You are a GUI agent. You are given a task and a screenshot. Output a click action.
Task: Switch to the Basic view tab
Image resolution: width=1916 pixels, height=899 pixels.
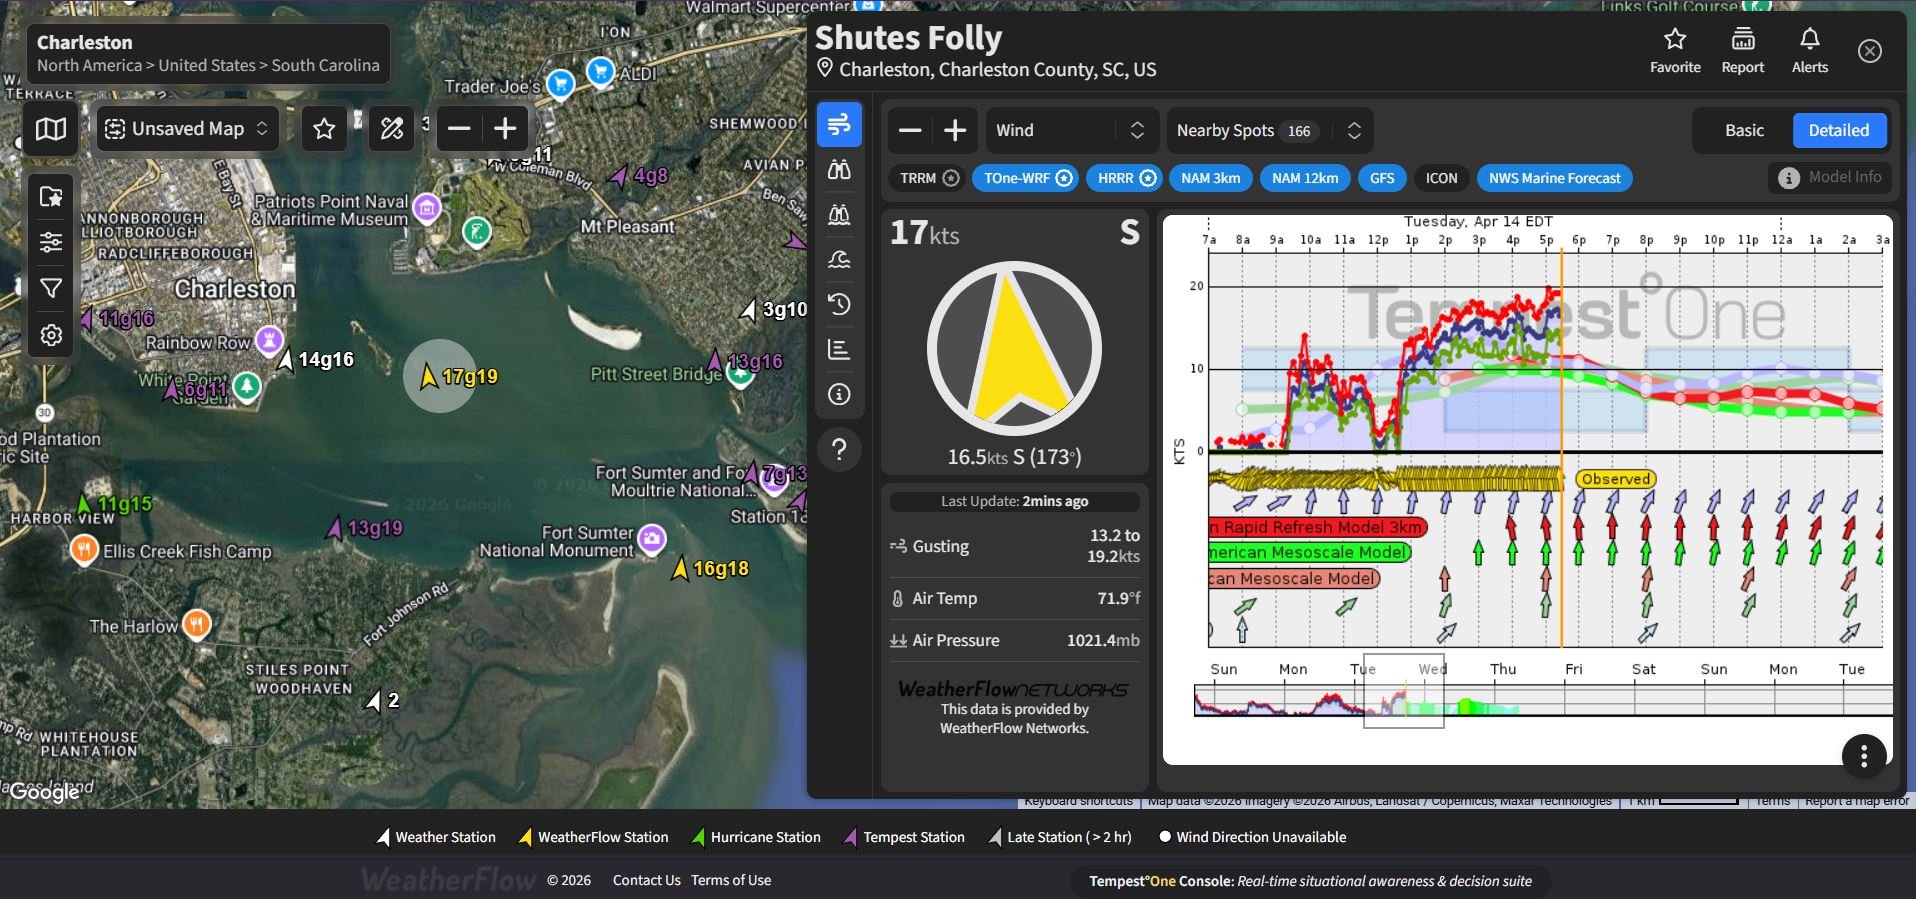point(1744,130)
